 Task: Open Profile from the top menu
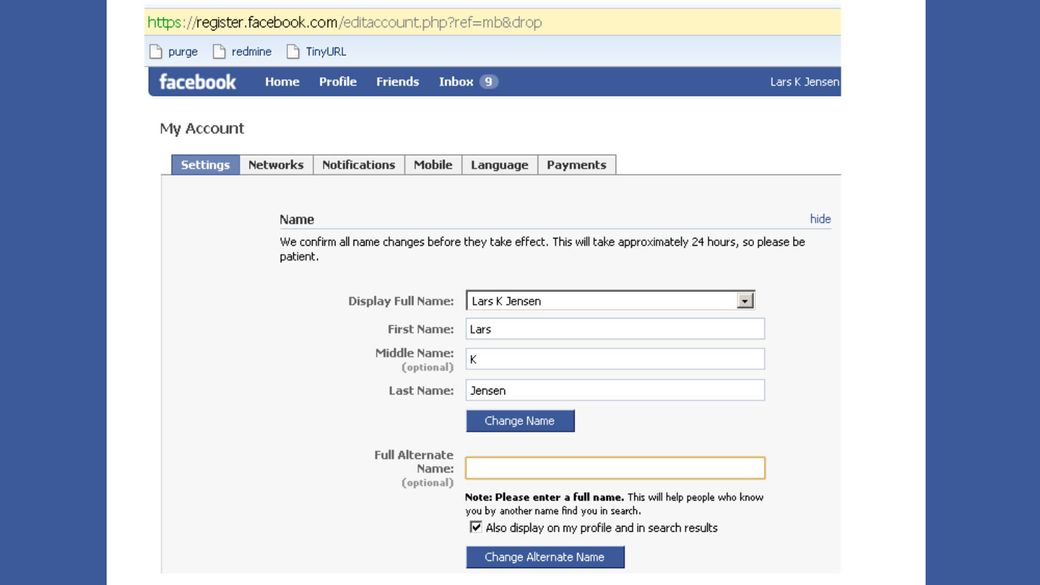[338, 81]
